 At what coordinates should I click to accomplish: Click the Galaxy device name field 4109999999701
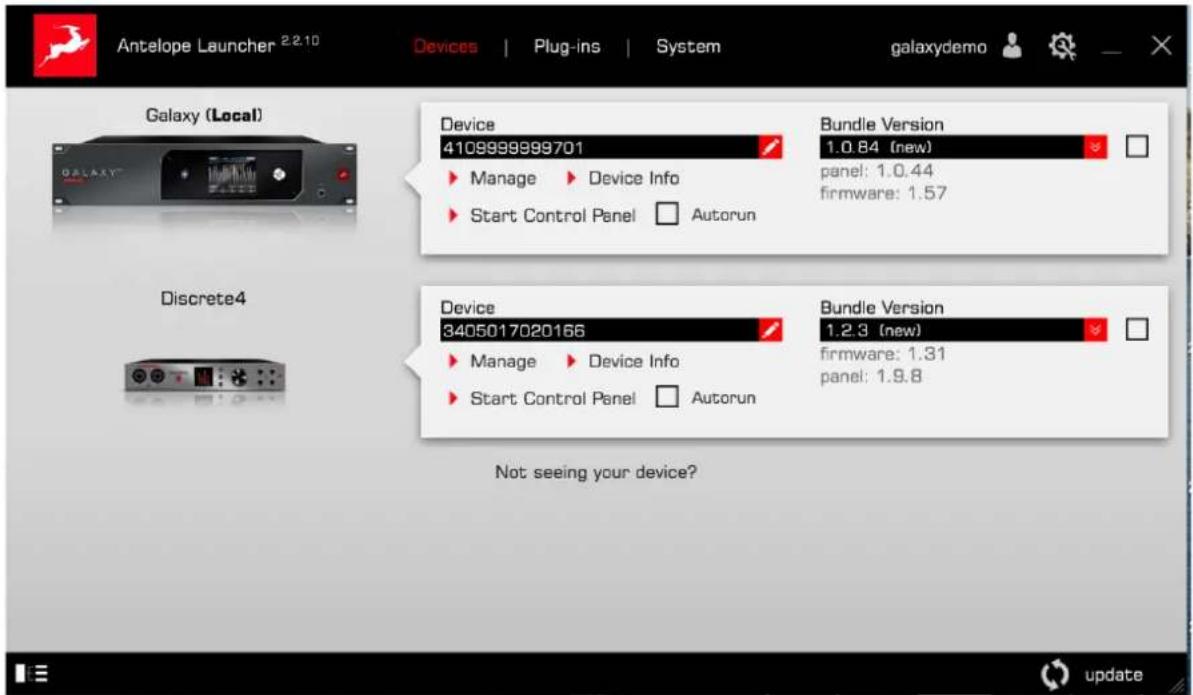pos(600,147)
